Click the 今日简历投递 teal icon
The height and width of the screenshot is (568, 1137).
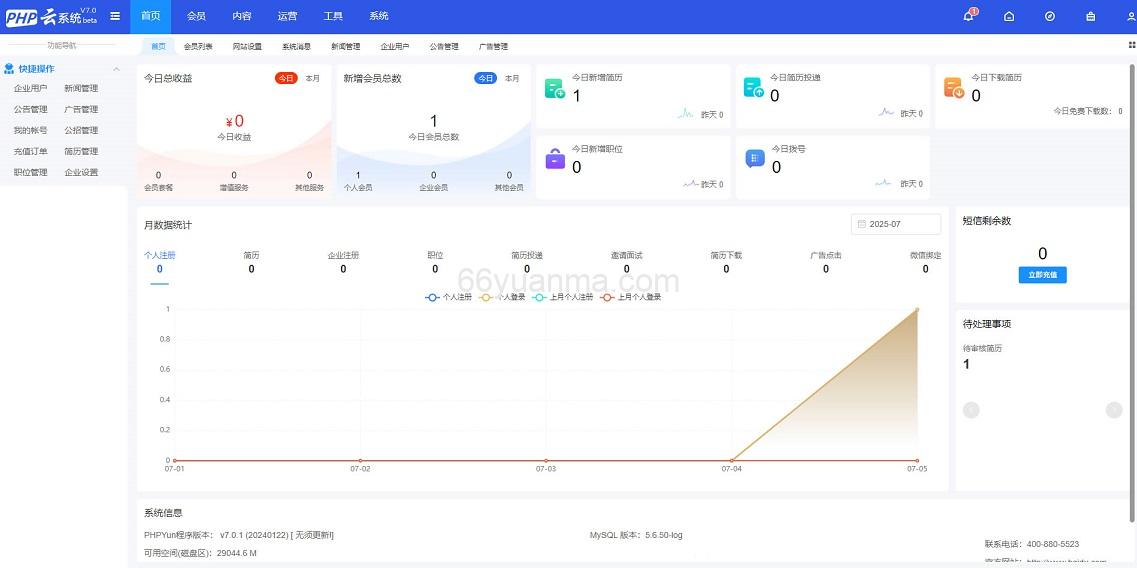click(x=753, y=88)
